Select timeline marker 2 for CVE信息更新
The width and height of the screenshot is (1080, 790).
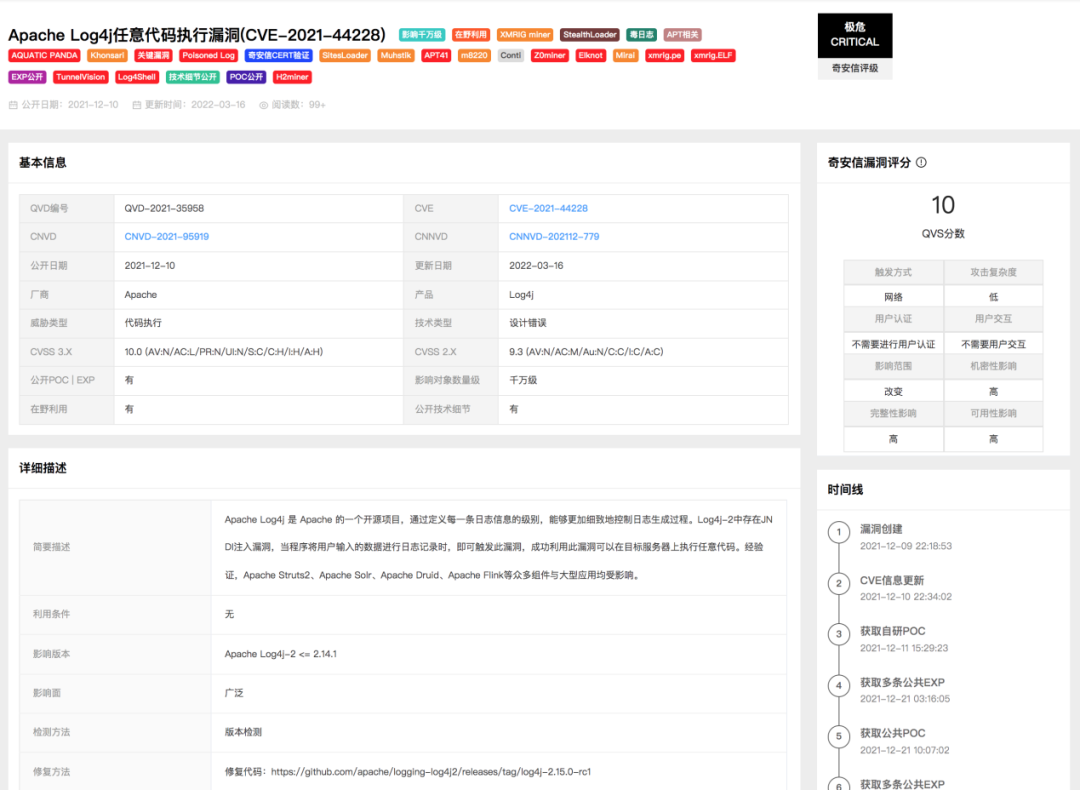(x=838, y=583)
